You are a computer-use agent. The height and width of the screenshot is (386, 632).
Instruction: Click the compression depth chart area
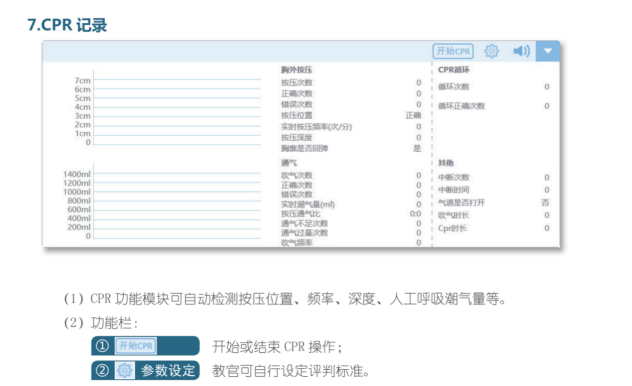[x=177, y=108]
